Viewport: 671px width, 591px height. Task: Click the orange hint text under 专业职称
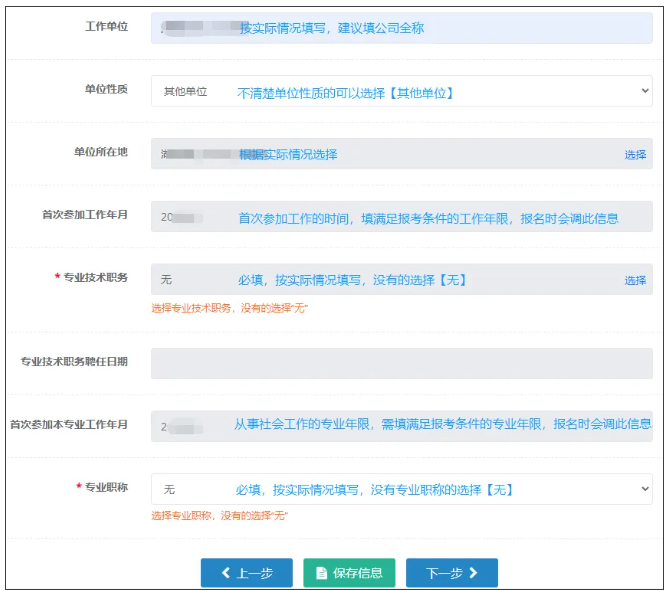tap(219, 515)
